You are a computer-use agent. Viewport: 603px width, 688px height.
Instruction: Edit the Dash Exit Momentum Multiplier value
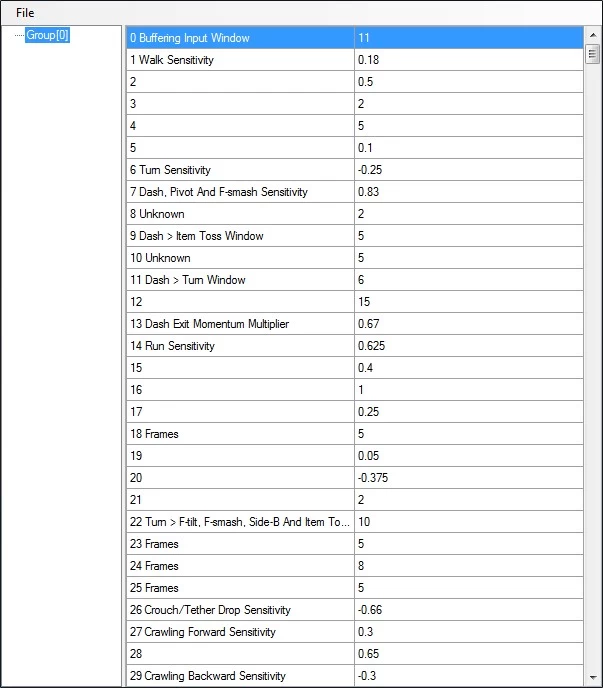coord(468,324)
